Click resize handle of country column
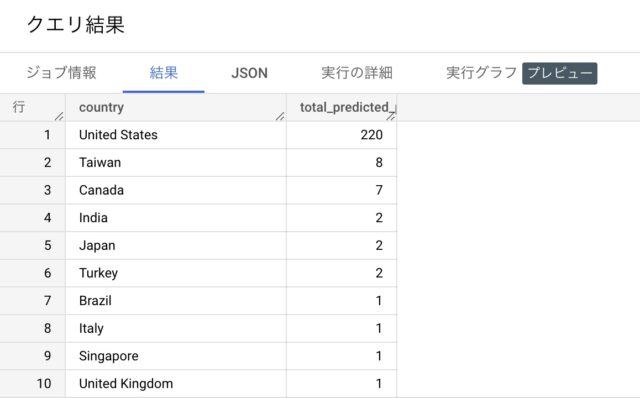 click(280, 116)
